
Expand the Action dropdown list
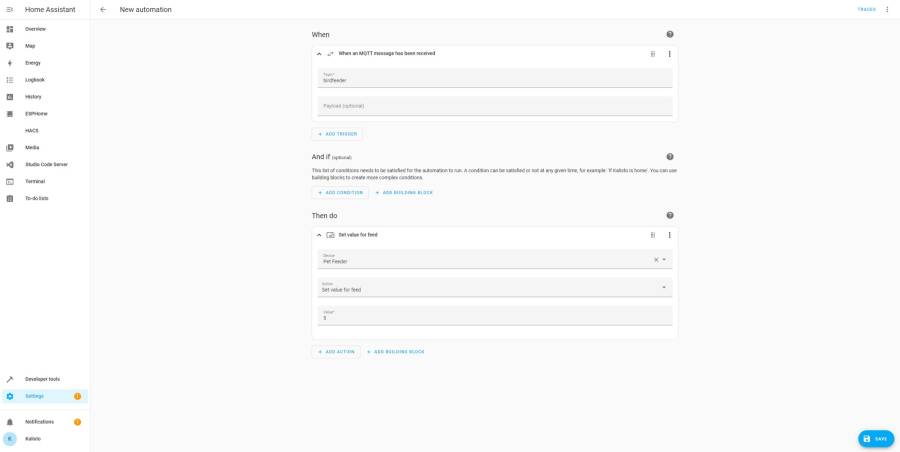pos(664,288)
